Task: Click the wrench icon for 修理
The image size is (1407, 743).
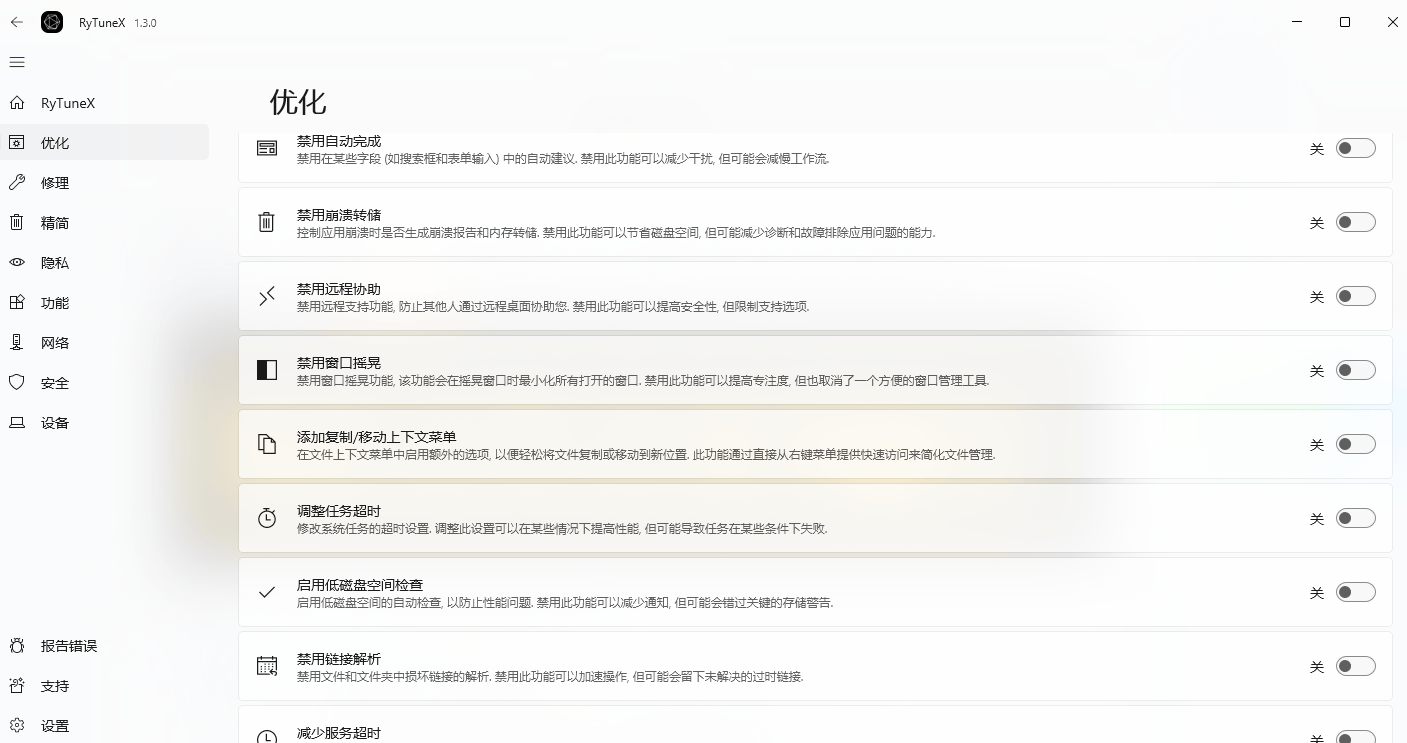Action: [15, 182]
